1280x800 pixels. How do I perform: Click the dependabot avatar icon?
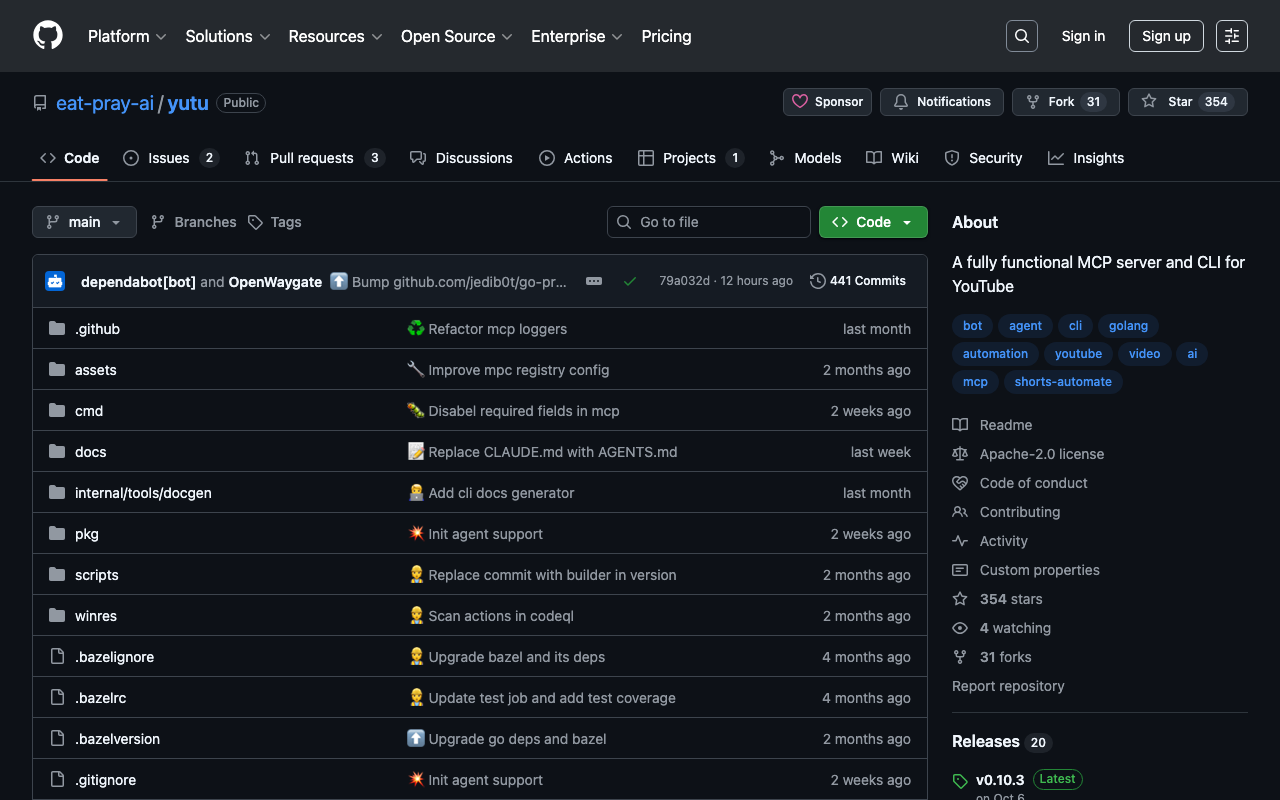tap(55, 282)
